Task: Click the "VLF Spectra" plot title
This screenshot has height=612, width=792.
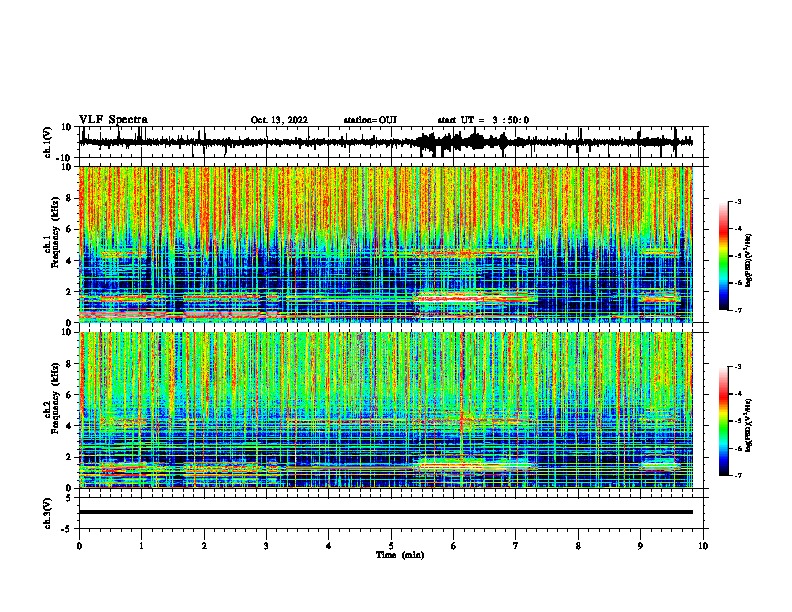Action: pos(113,120)
